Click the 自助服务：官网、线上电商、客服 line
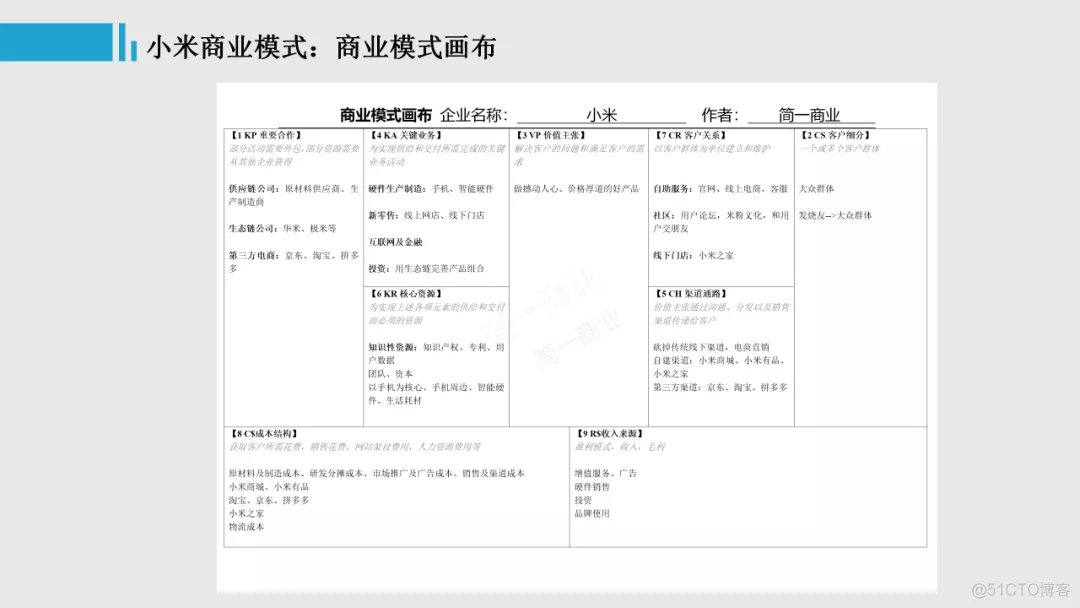The height and width of the screenshot is (608, 1080). click(x=720, y=188)
